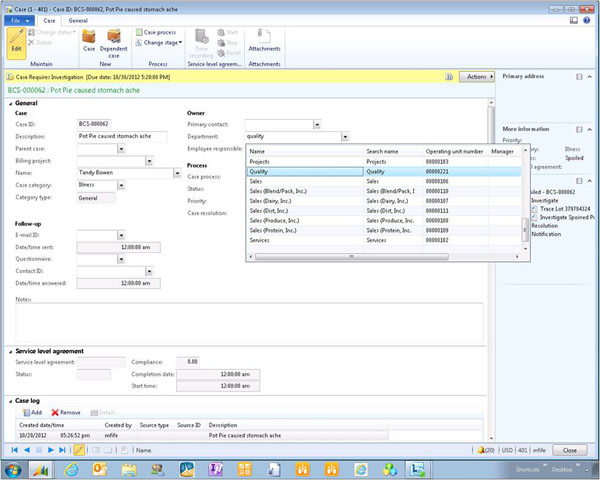Open Internet Explorer from taskbar
The width and height of the screenshot is (600, 480).
(73, 468)
